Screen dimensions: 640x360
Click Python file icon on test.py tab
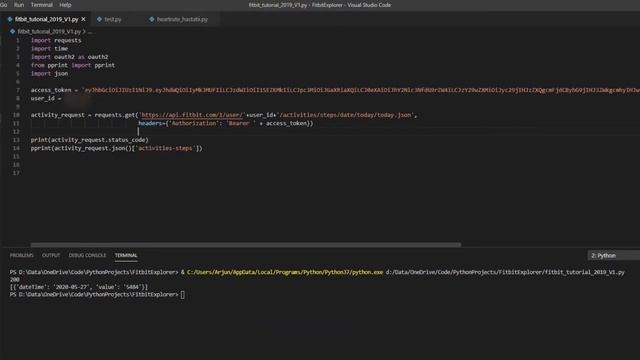click(x=99, y=19)
